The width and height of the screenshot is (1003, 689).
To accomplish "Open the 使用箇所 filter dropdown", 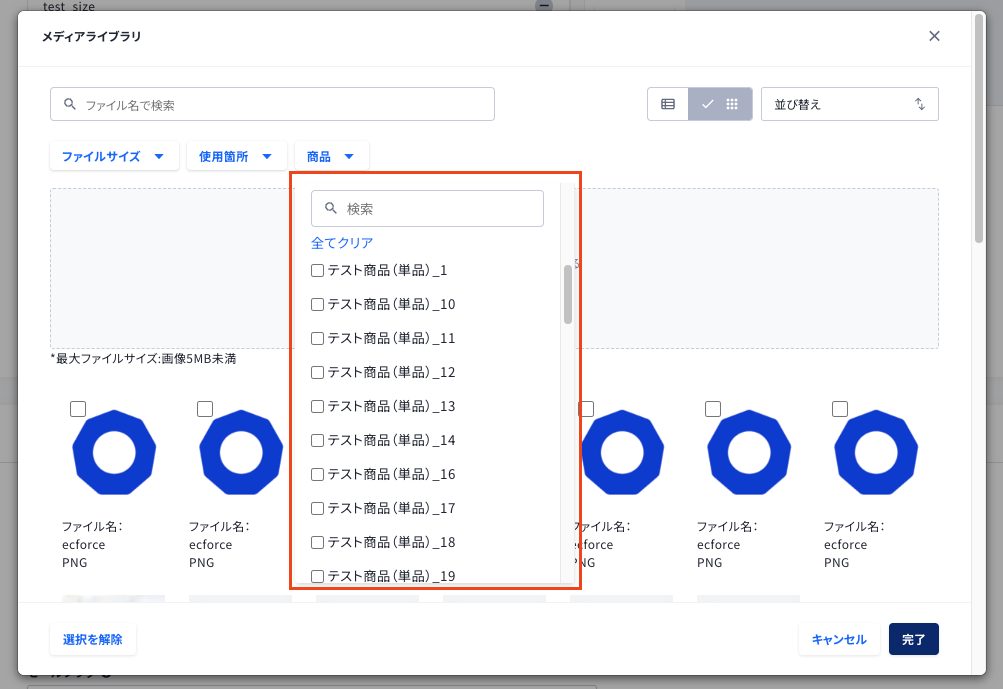I will 236,156.
